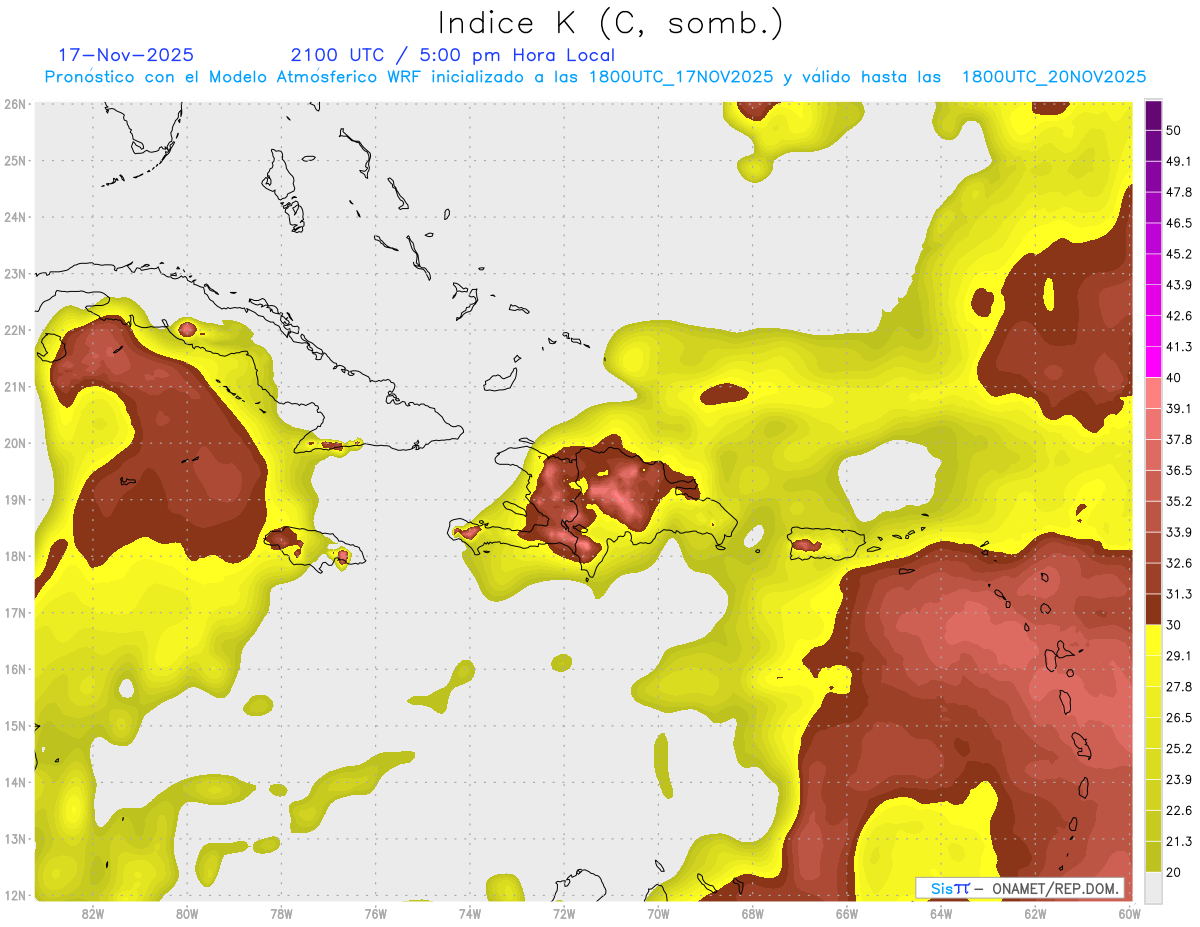Click the colorbar value 35.2
Viewport: 1200px width, 927px height.
[1179, 501]
